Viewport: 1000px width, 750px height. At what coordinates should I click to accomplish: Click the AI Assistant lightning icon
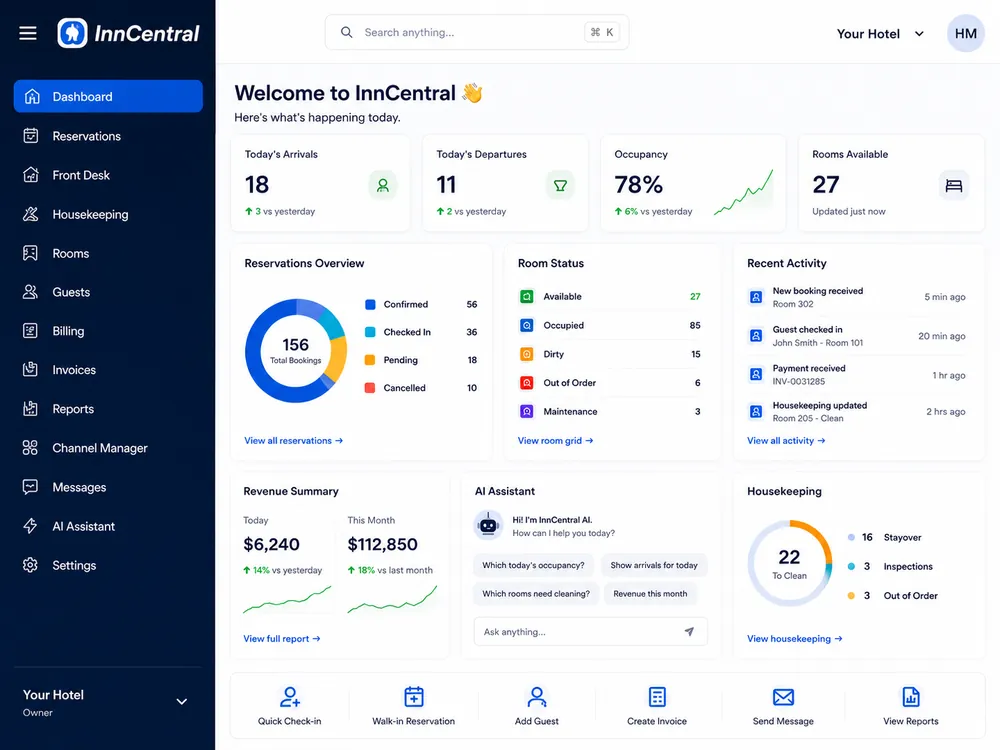pos(31,526)
